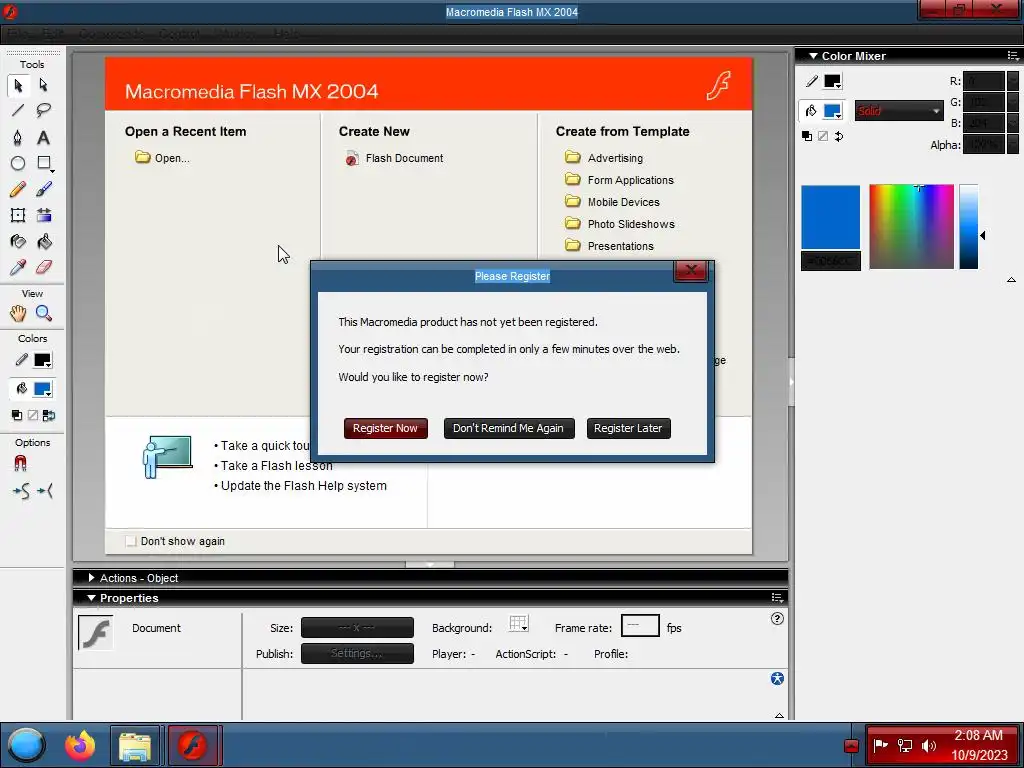Click No Color in Color Mixer
The image size is (1024, 768).
(823, 136)
